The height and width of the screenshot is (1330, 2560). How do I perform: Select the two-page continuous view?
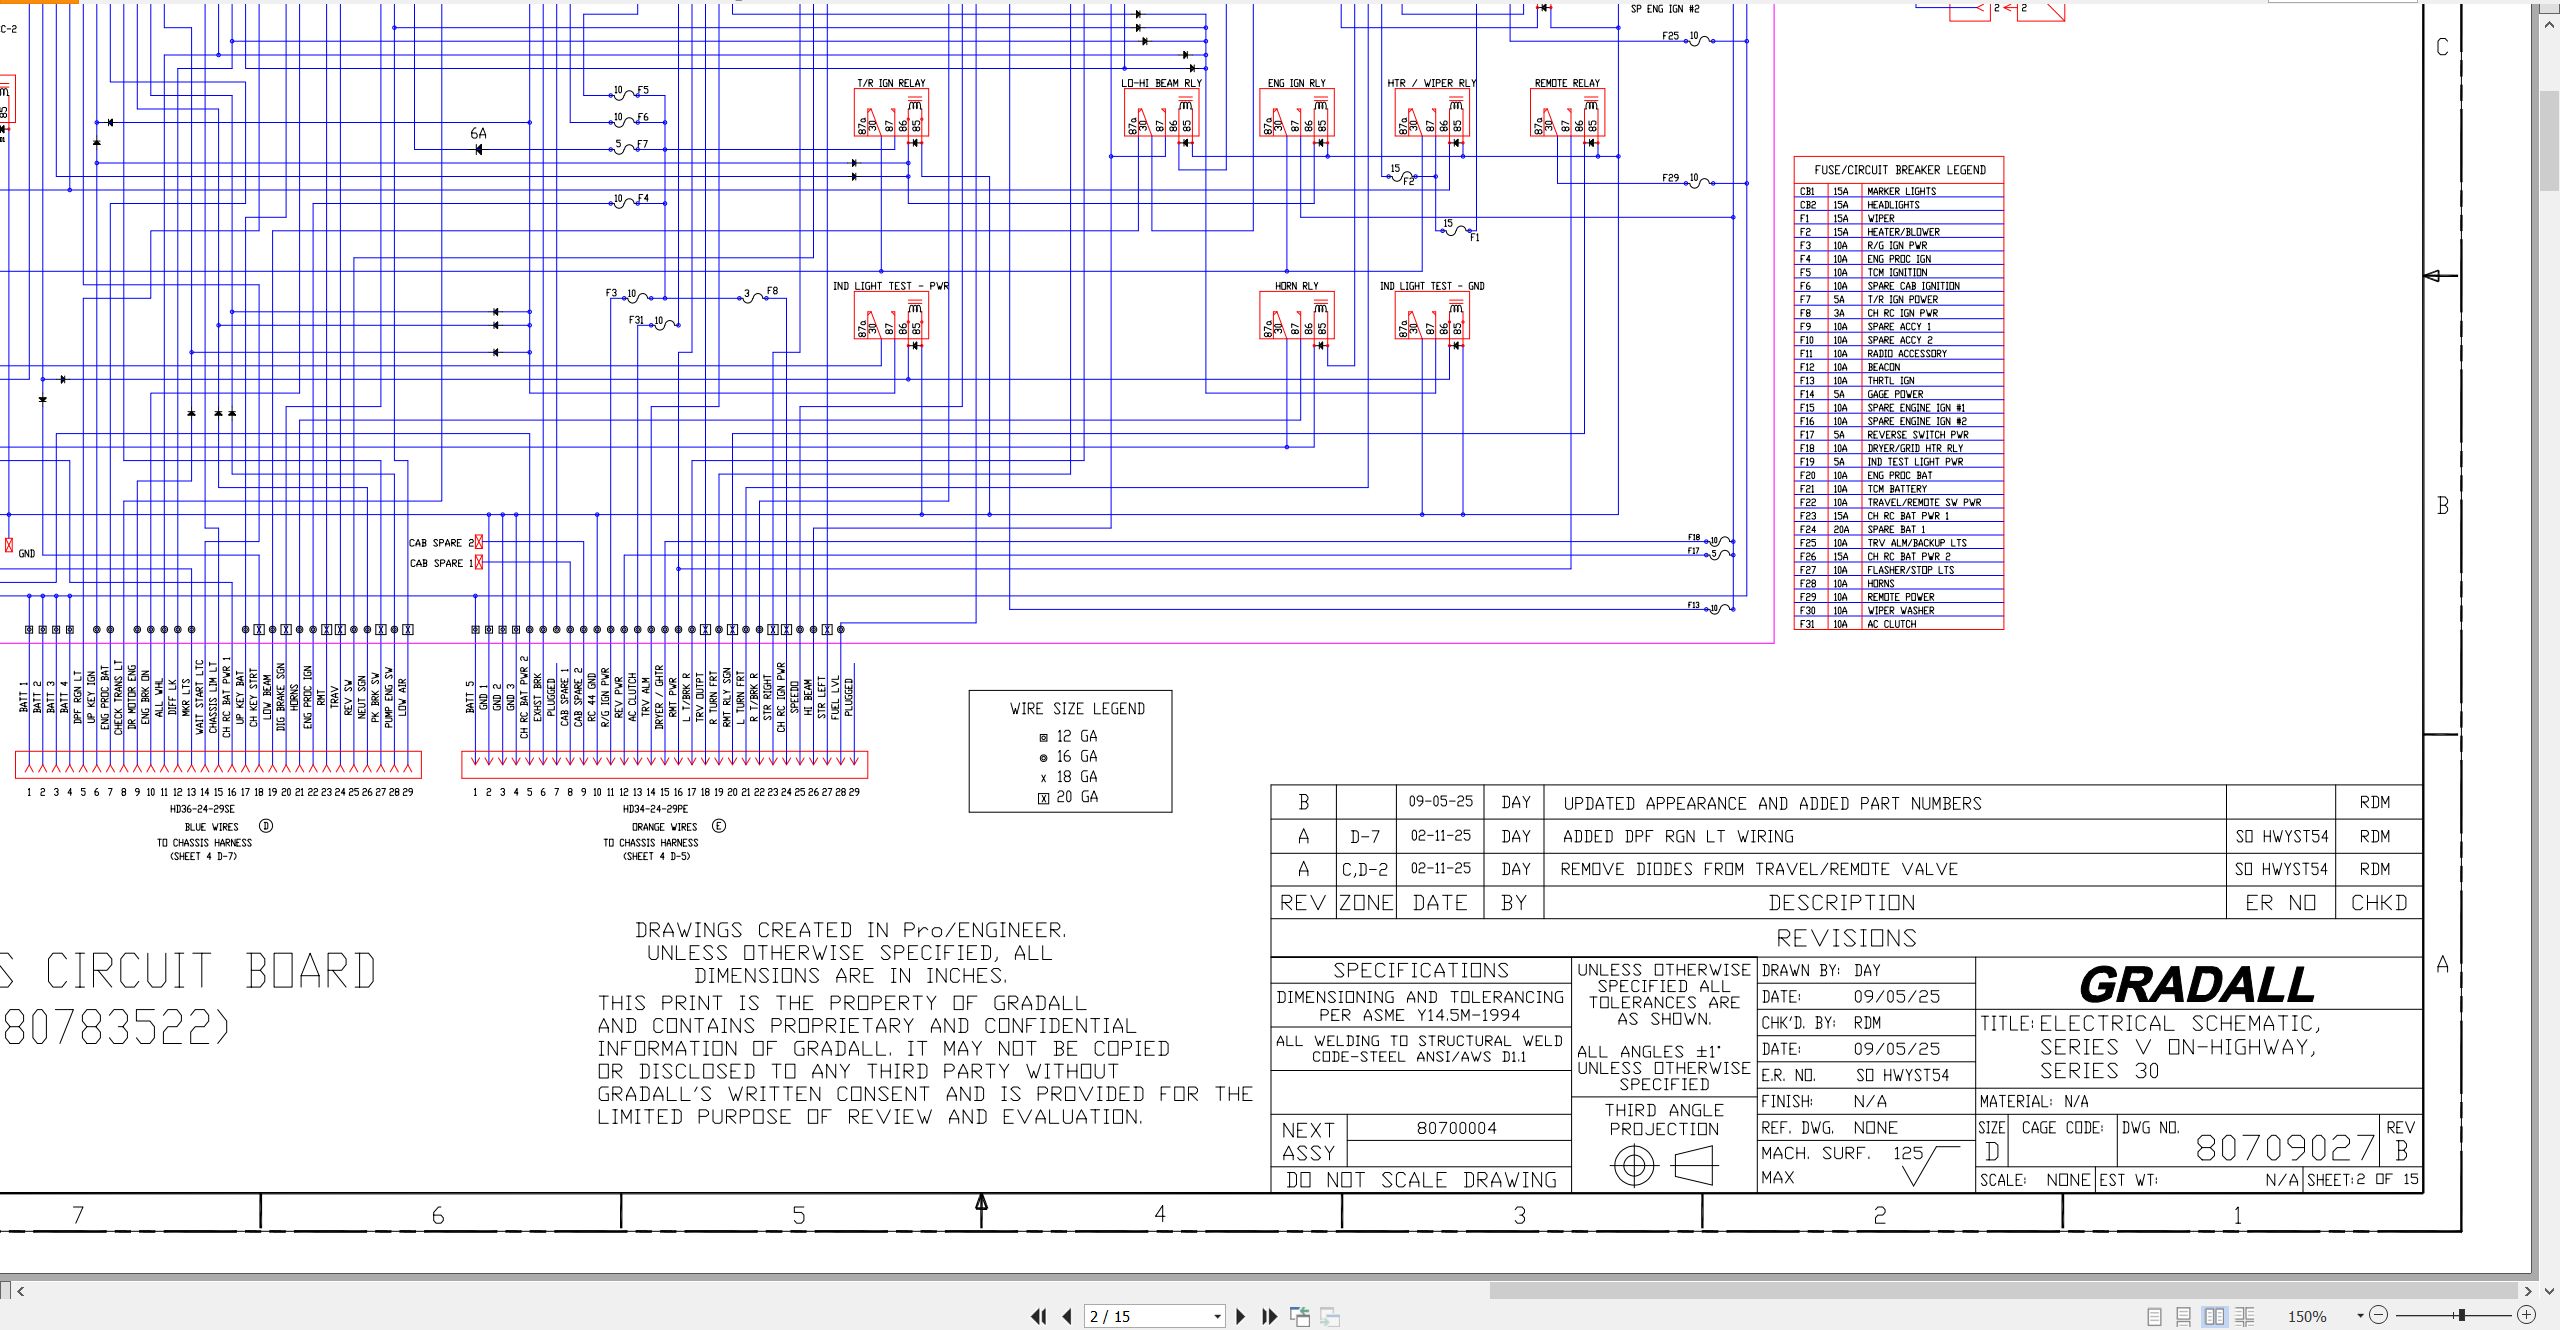click(2245, 1316)
